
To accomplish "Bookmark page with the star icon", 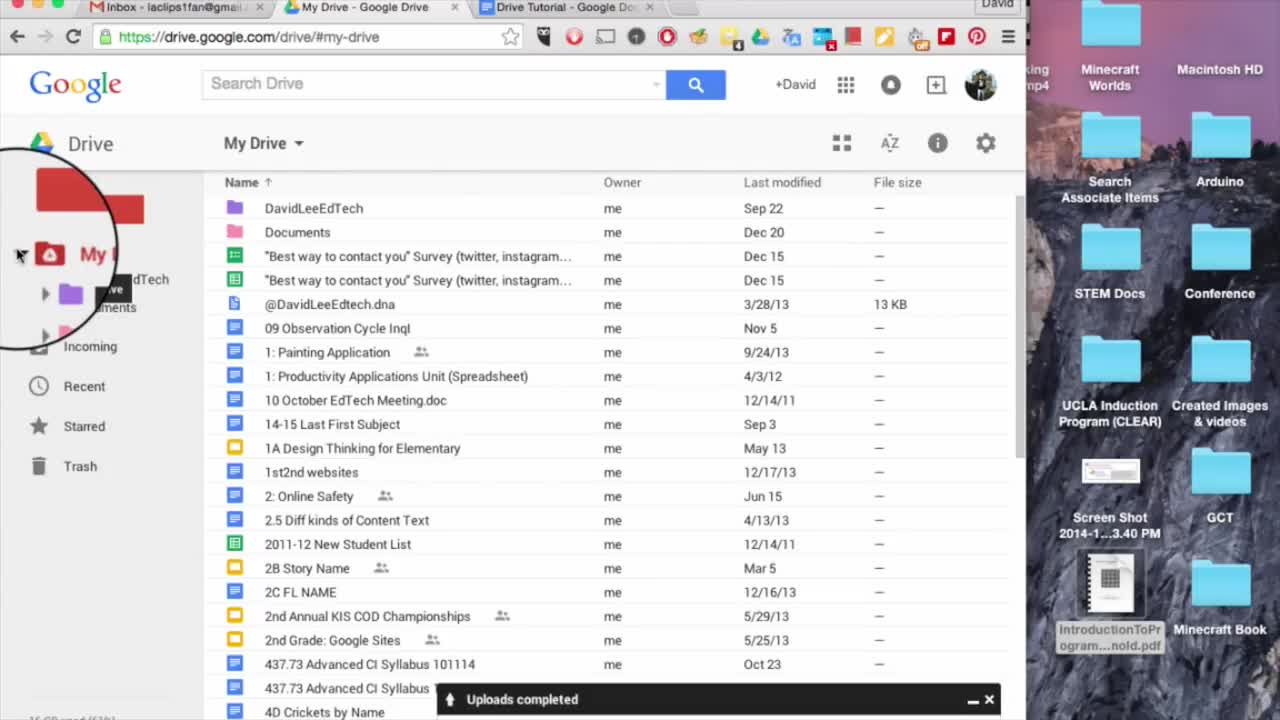I will 510,37.
